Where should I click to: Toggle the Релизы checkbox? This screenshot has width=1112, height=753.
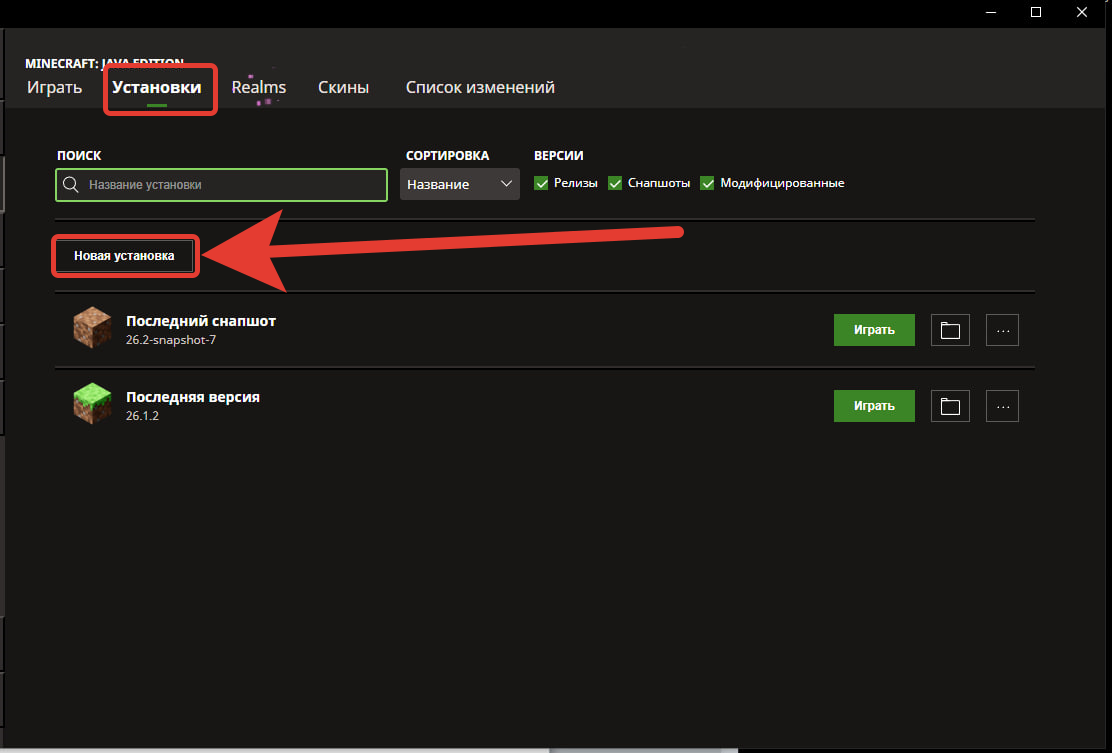[541, 183]
